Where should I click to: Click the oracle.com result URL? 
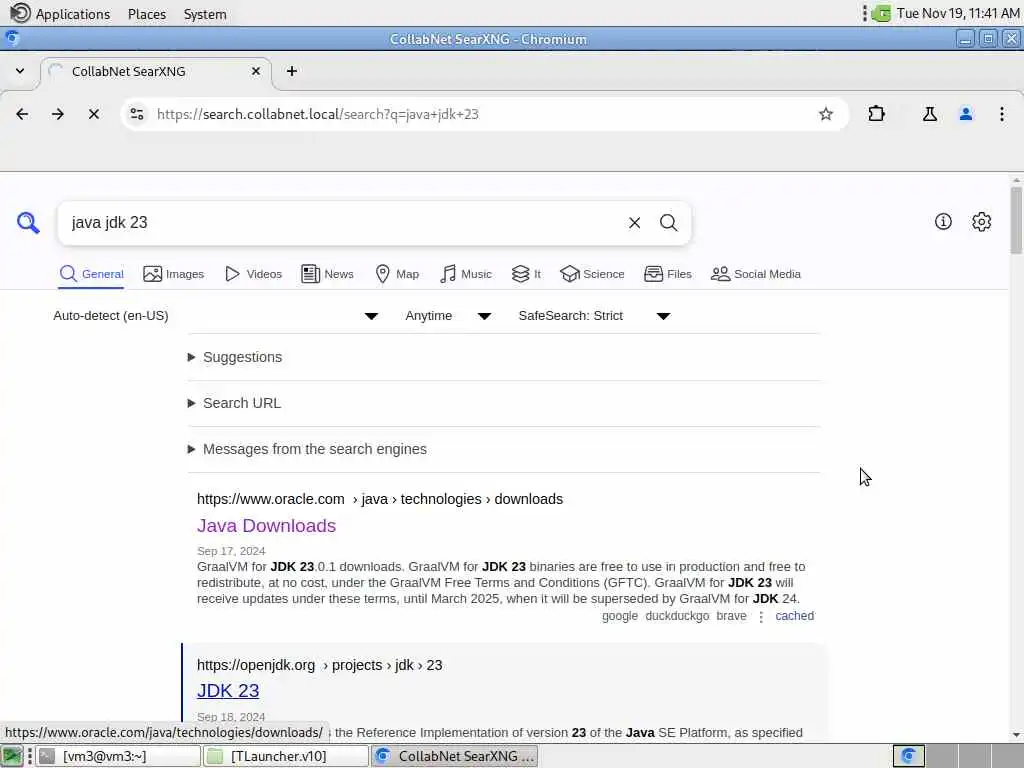click(x=379, y=500)
